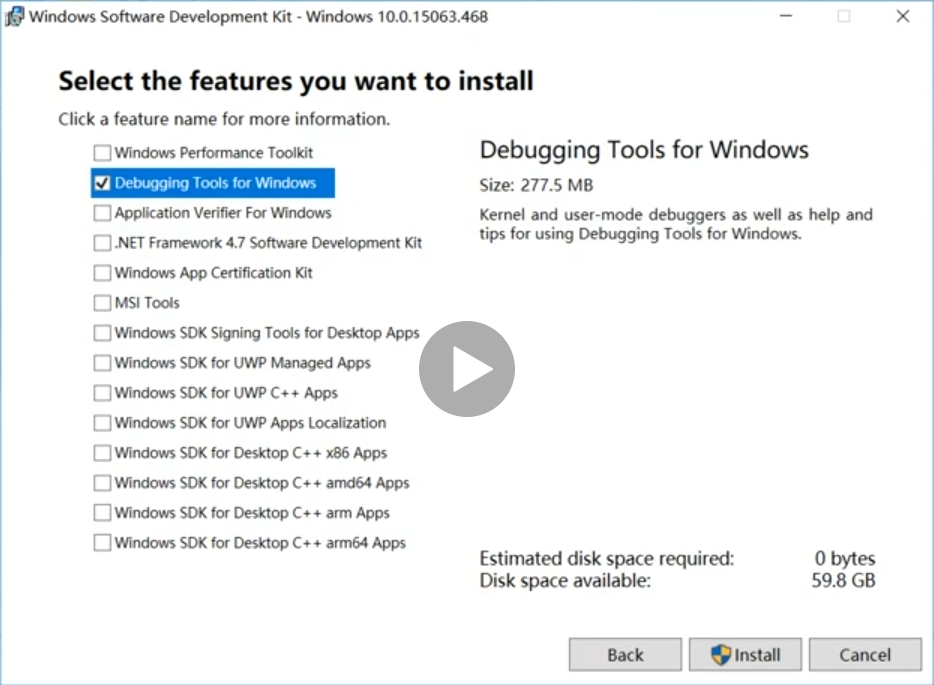Tick Windows SDK for UWP Apps Localization

(x=102, y=423)
